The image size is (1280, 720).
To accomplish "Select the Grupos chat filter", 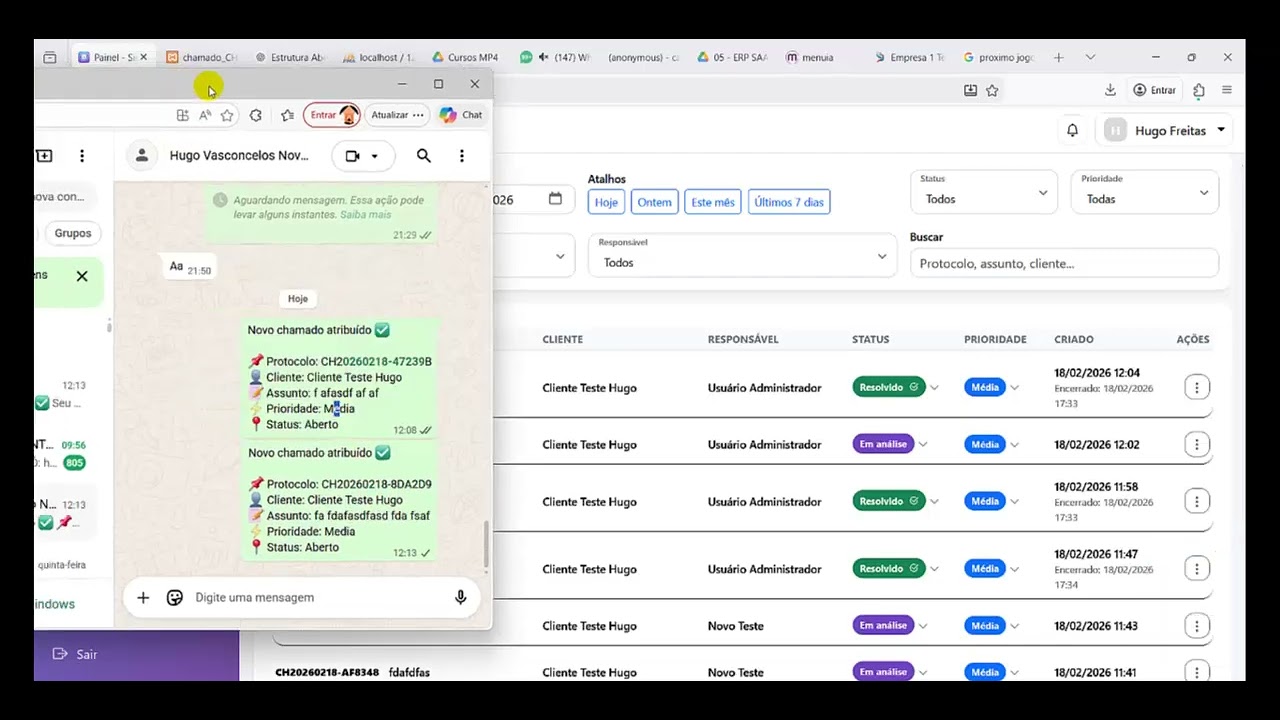I will point(73,233).
